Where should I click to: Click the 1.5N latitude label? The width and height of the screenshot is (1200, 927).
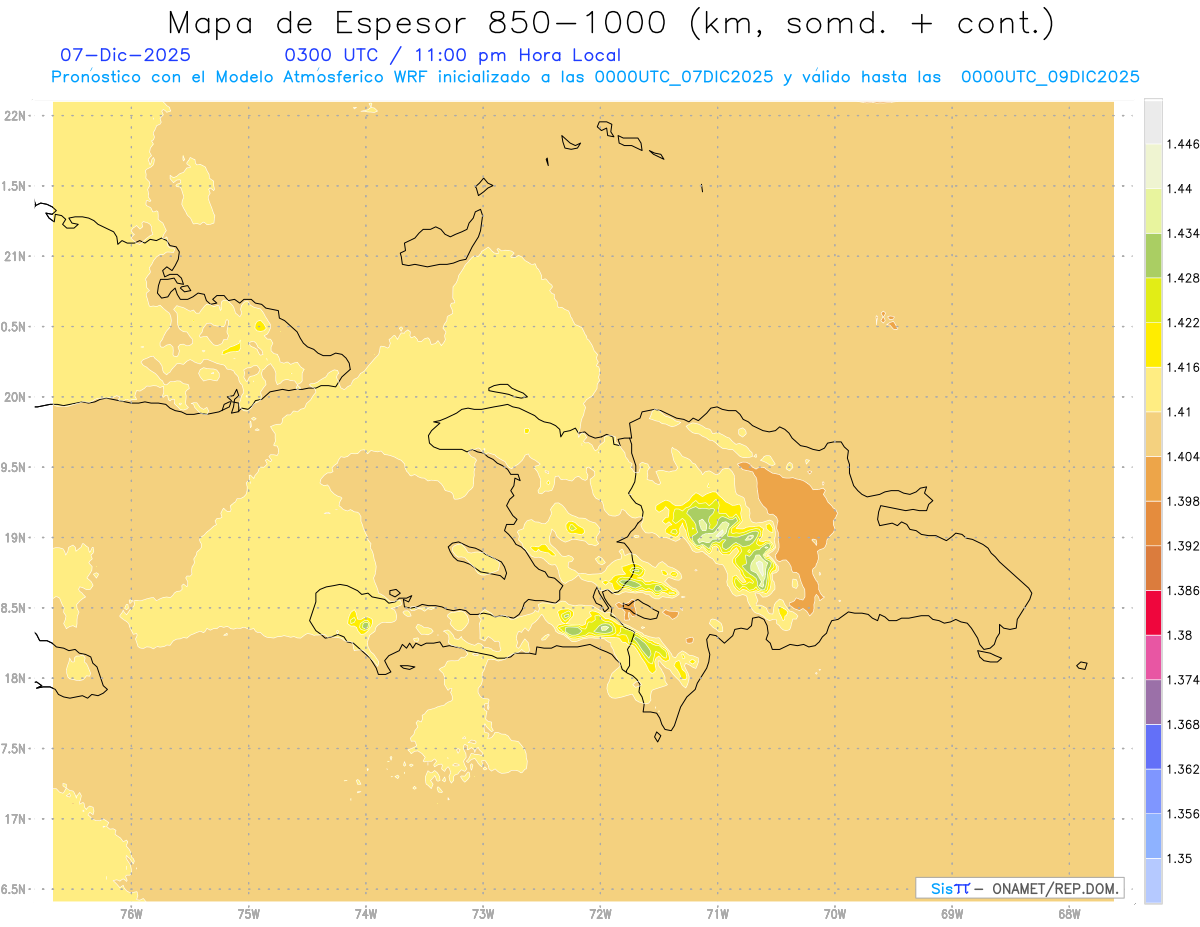(x=14, y=186)
